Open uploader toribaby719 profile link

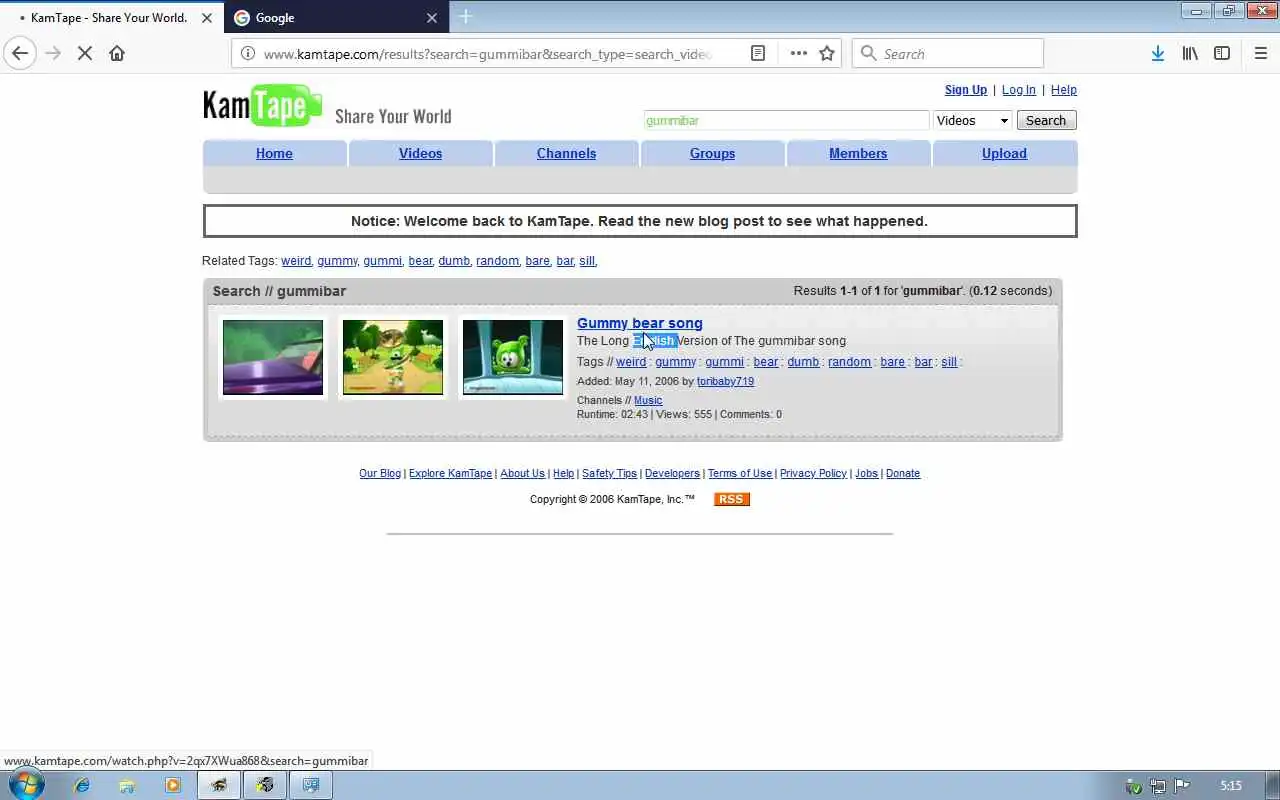(x=725, y=381)
